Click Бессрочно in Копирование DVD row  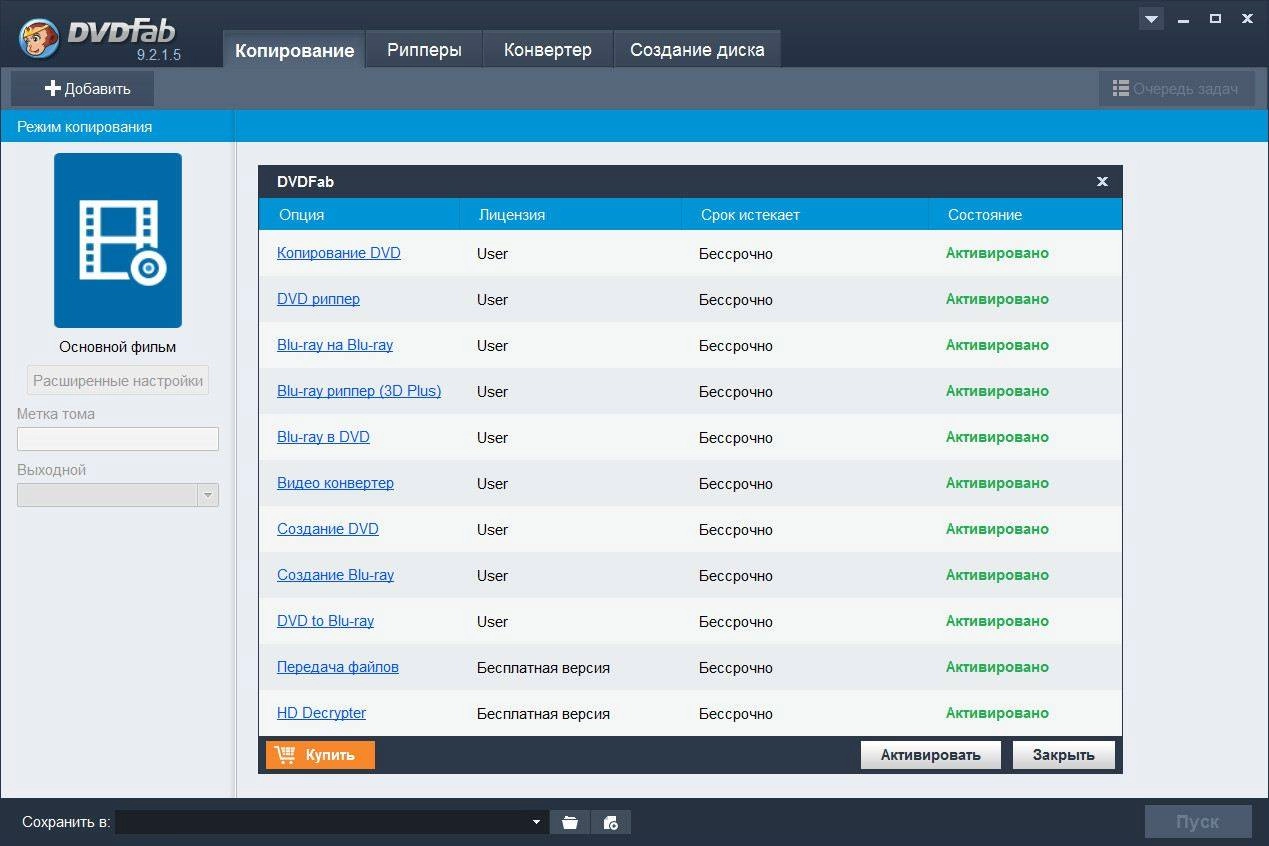[x=736, y=254]
